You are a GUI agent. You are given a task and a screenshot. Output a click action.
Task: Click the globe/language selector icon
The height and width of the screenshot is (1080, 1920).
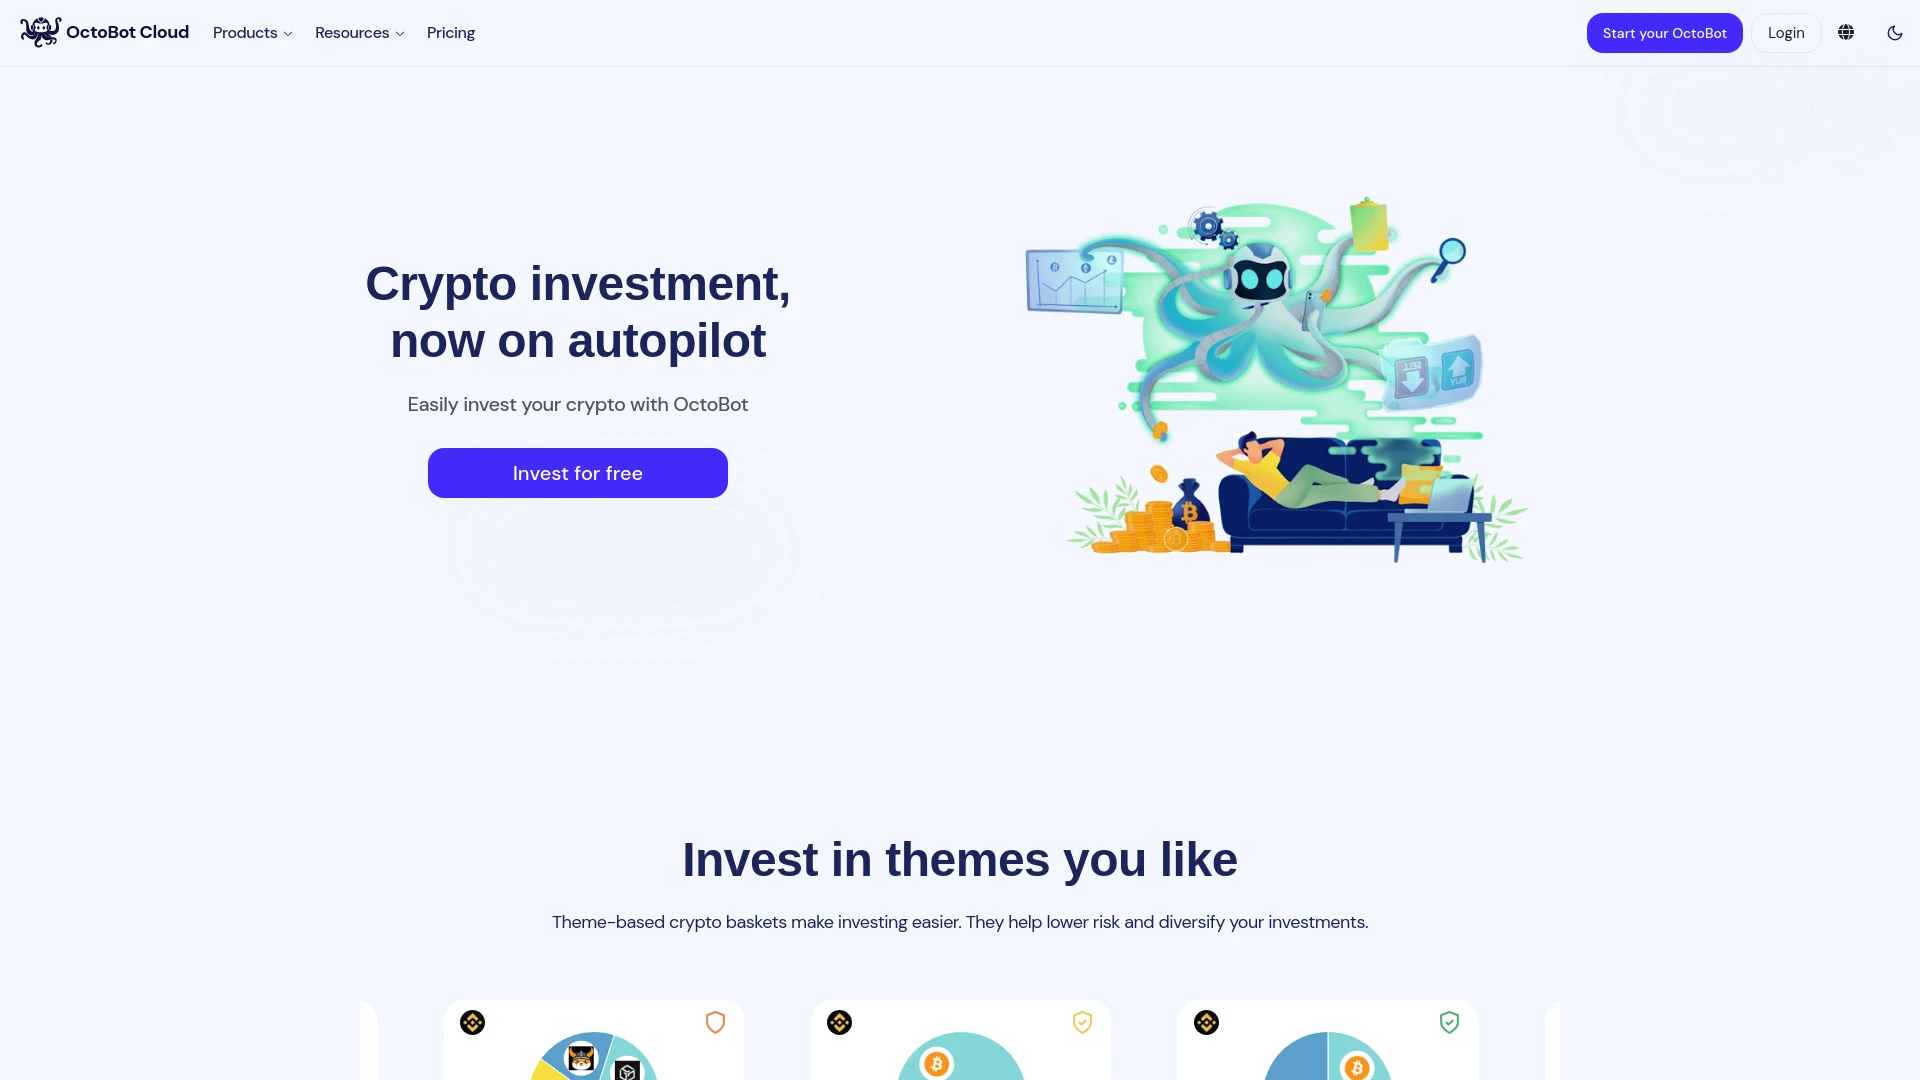(x=1846, y=32)
